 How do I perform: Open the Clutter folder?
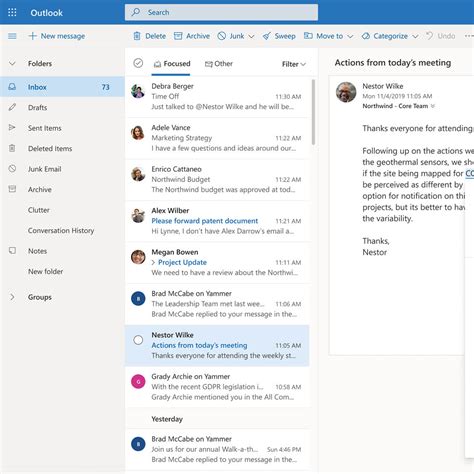[62, 210]
